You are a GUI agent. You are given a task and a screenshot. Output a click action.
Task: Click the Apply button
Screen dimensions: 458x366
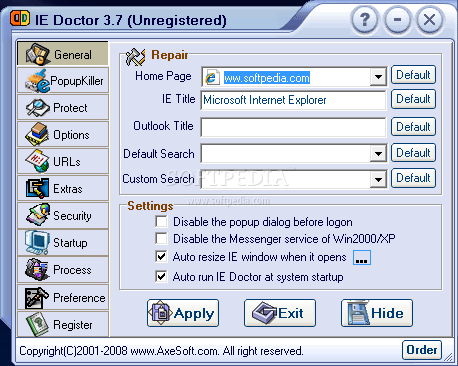tap(183, 313)
